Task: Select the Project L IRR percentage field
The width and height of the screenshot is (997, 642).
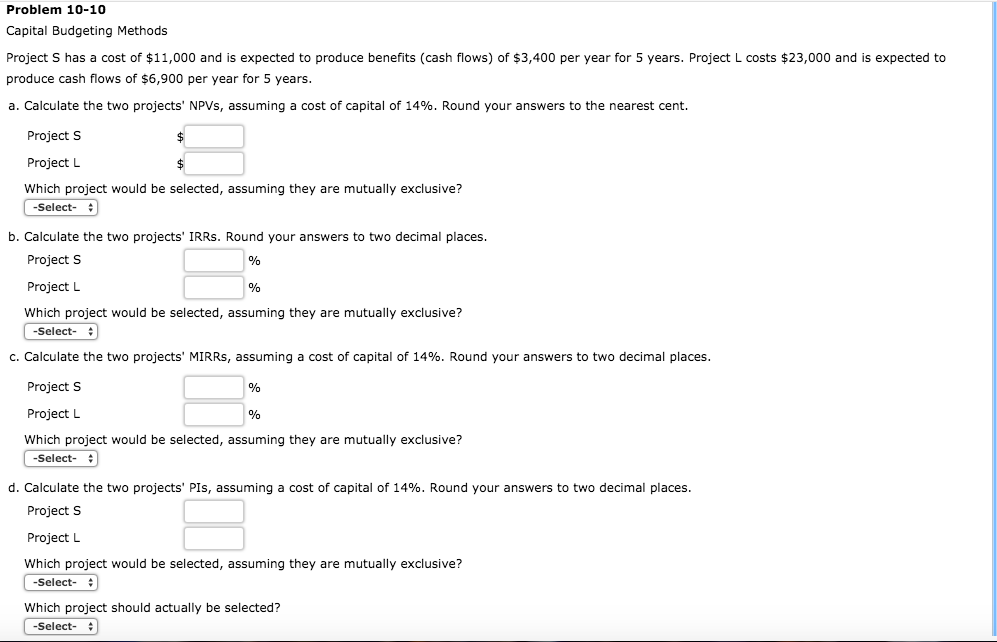Action: 213,287
